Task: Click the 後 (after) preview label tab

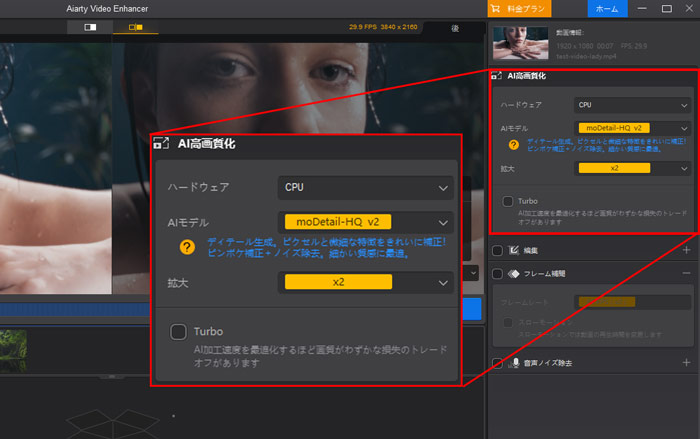Action: [x=455, y=28]
